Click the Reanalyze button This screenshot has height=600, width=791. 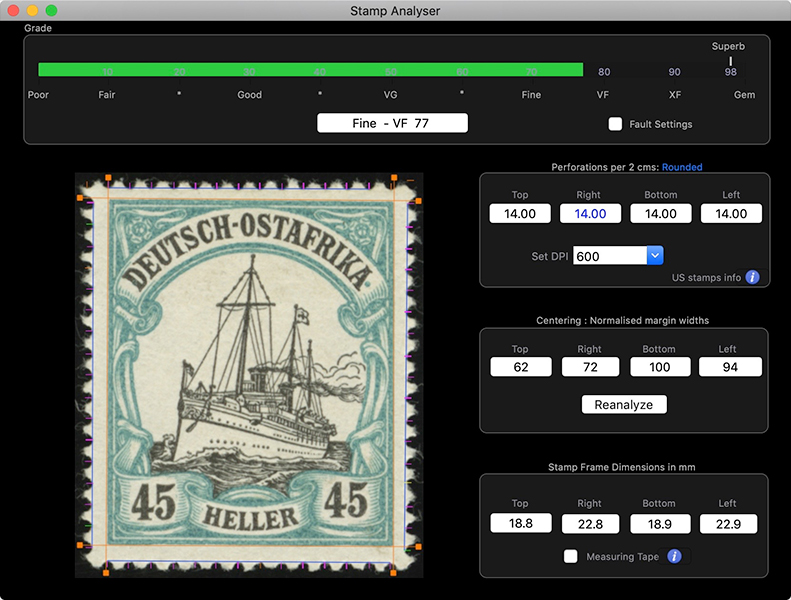point(624,404)
